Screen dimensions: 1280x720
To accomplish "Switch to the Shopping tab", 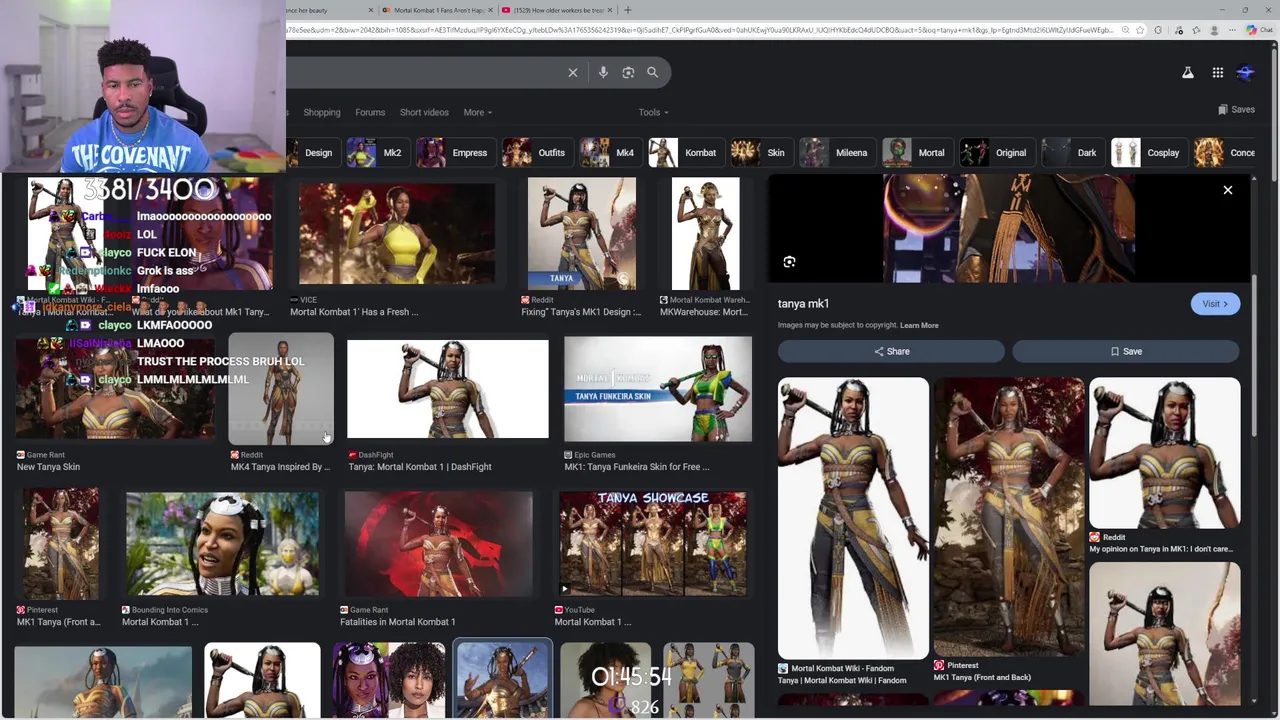I will pos(322,112).
